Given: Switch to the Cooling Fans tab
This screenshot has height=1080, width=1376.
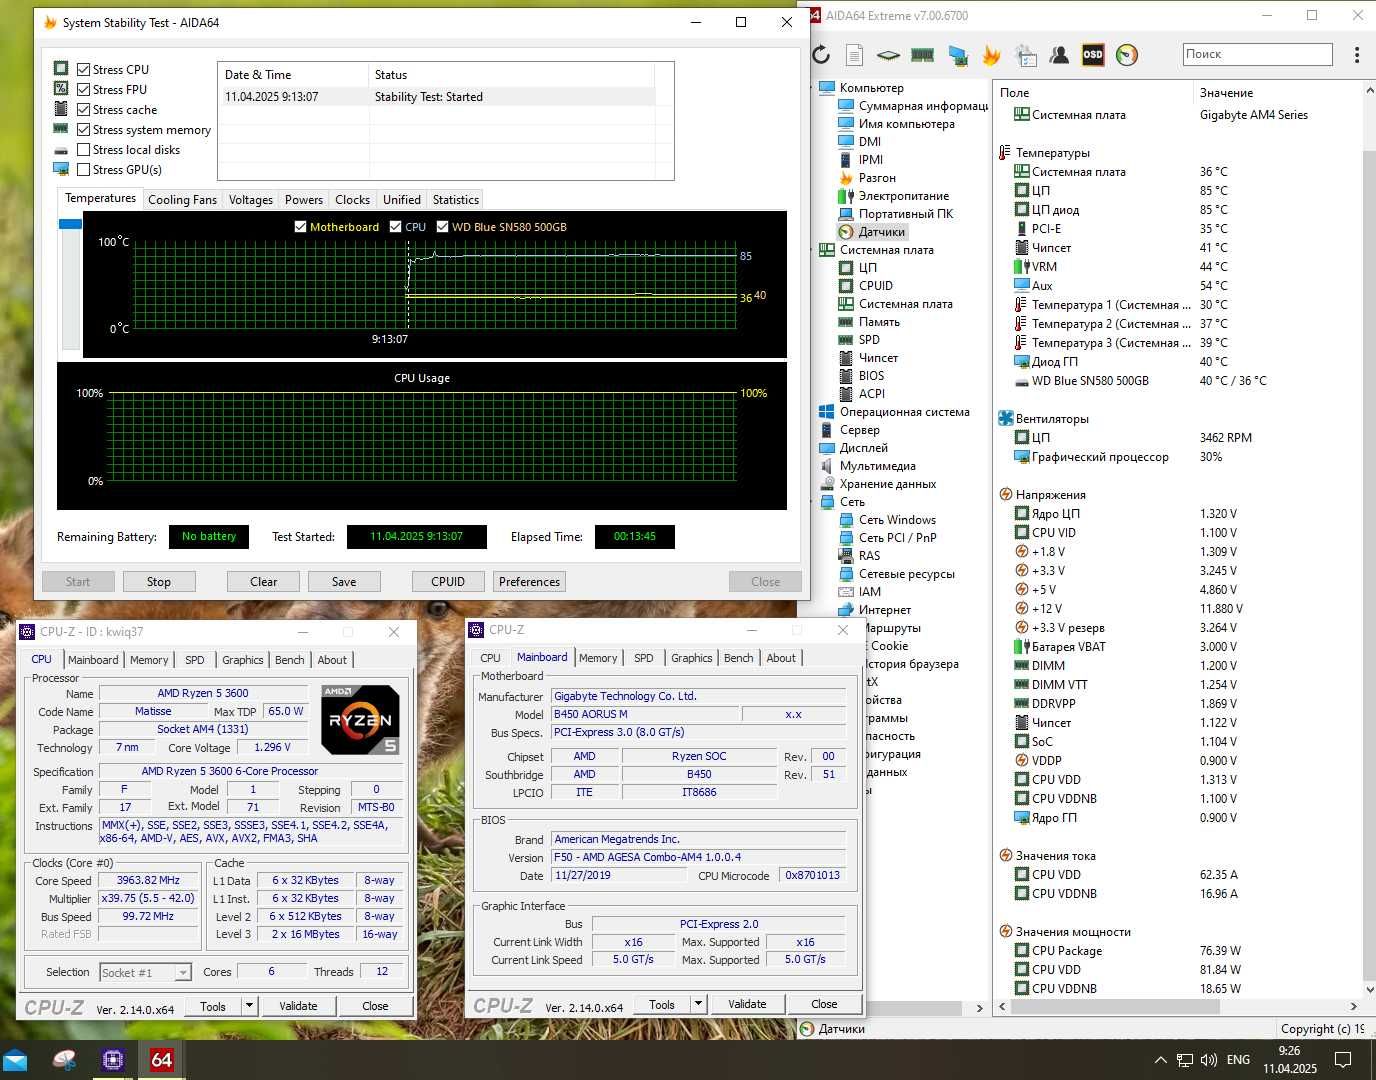Looking at the screenshot, I should tap(182, 200).
